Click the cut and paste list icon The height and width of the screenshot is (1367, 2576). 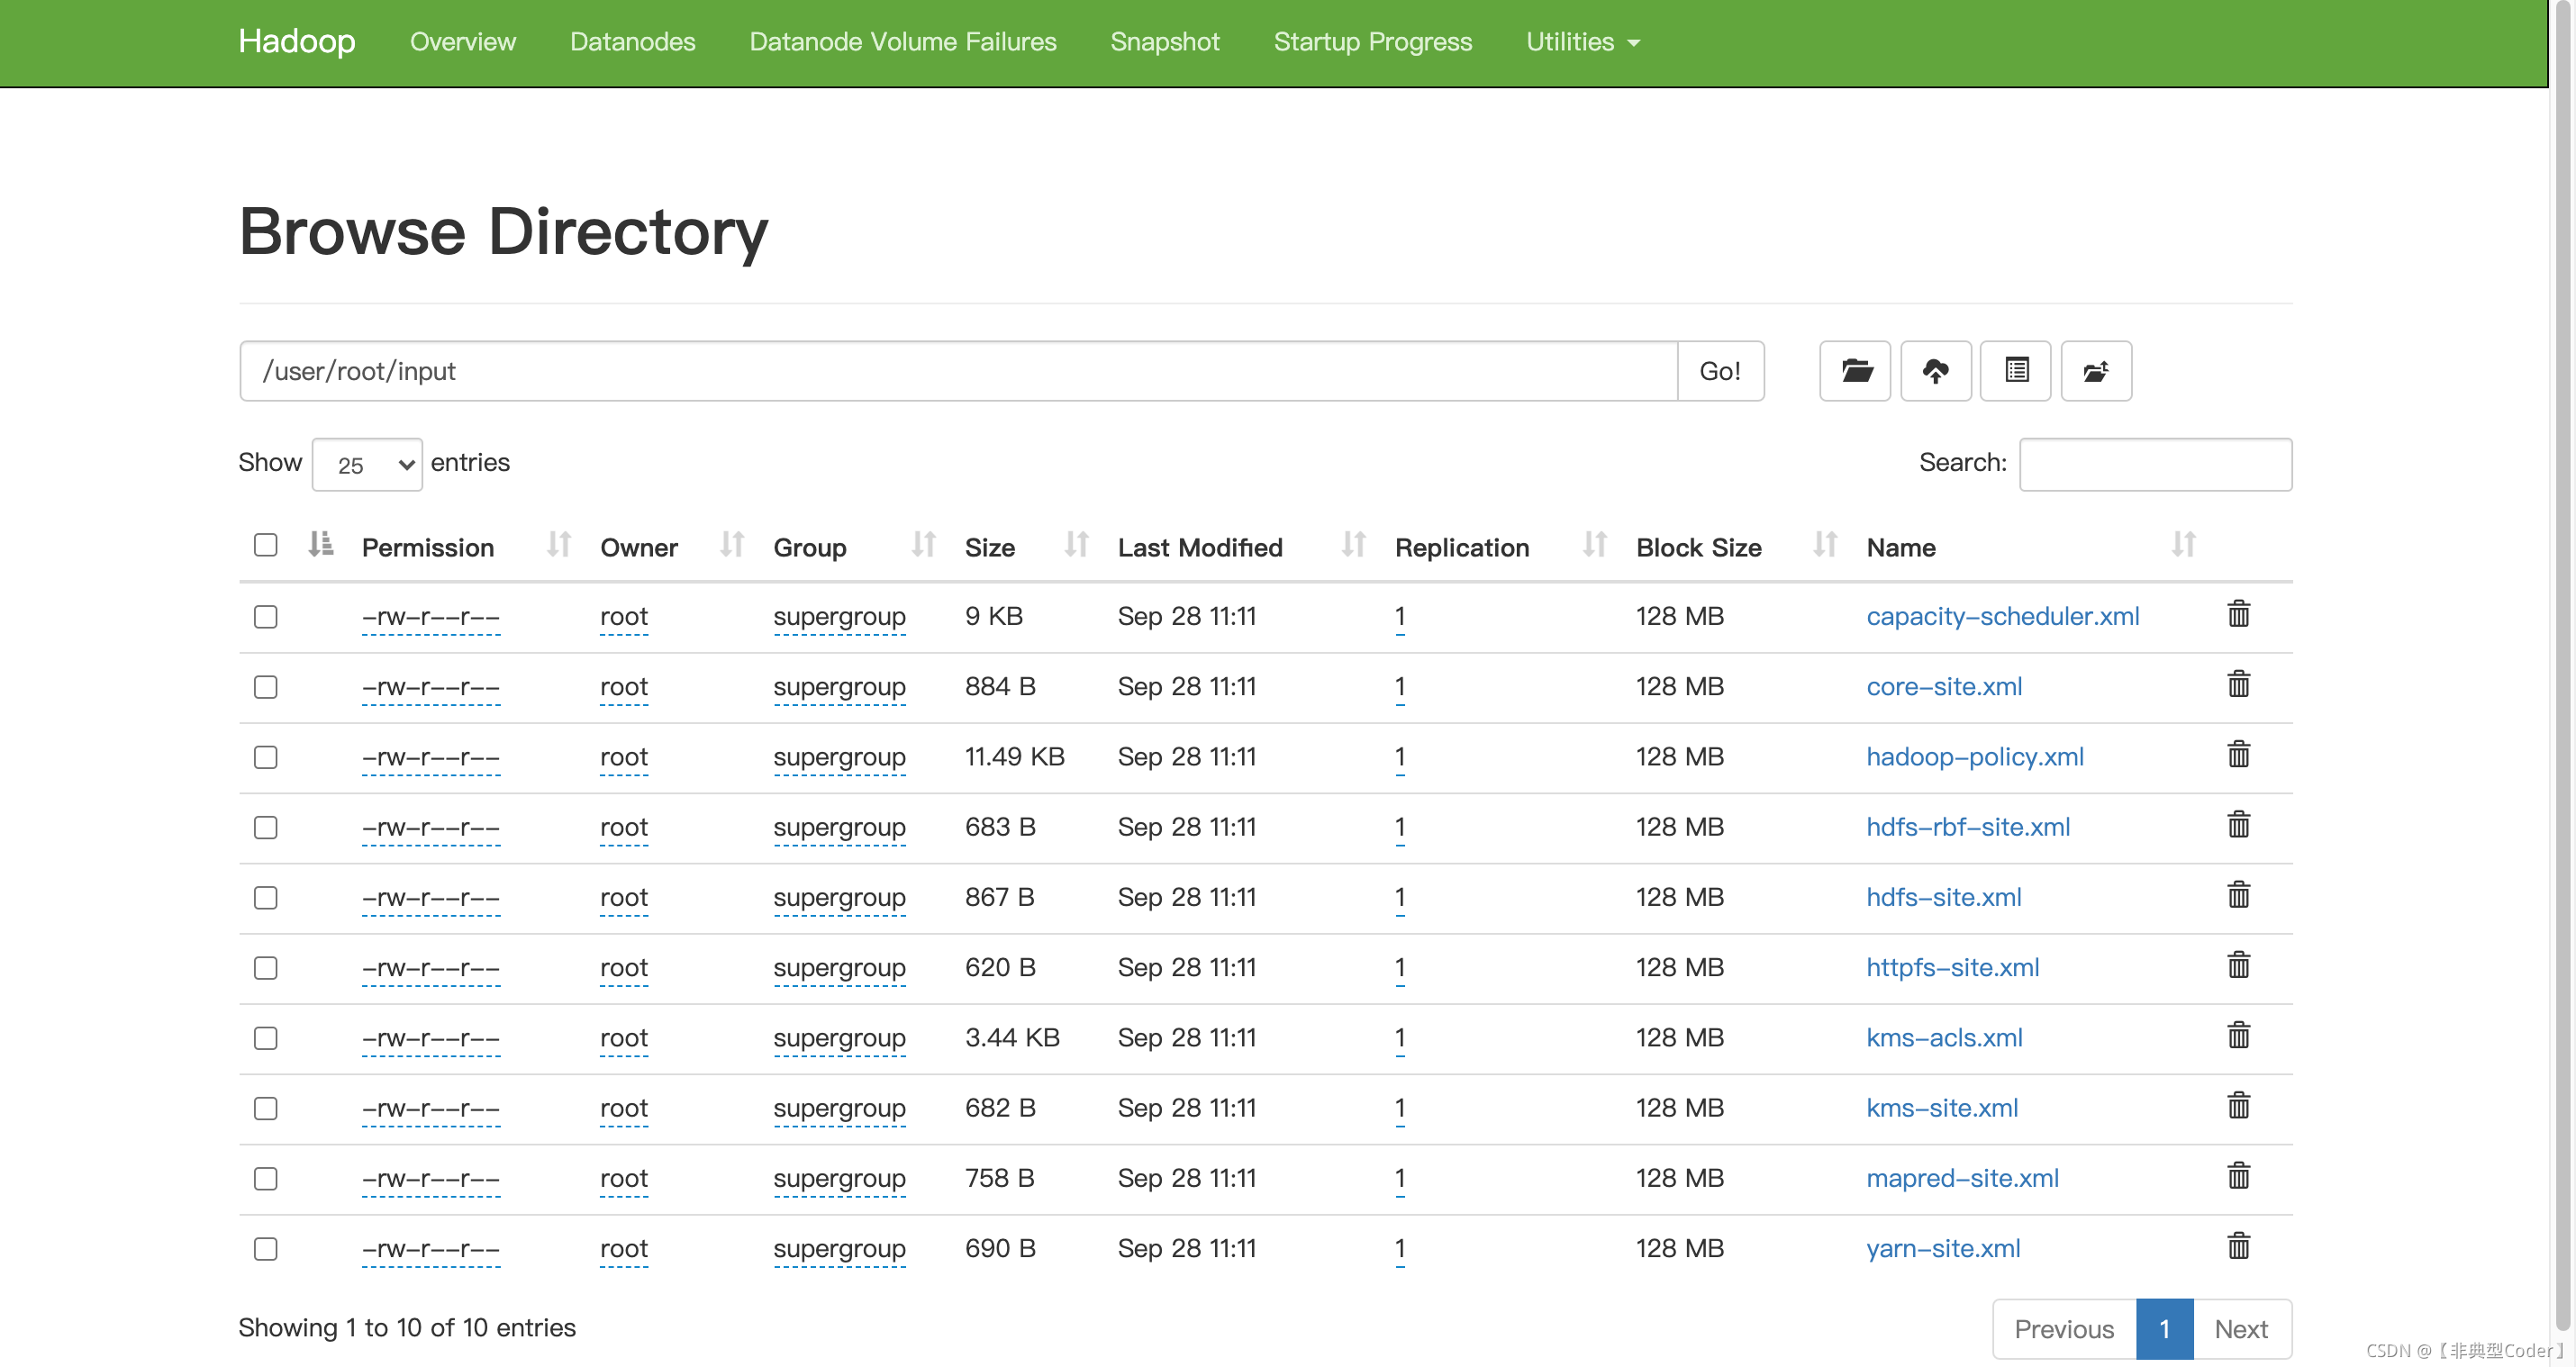click(2015, 371)
